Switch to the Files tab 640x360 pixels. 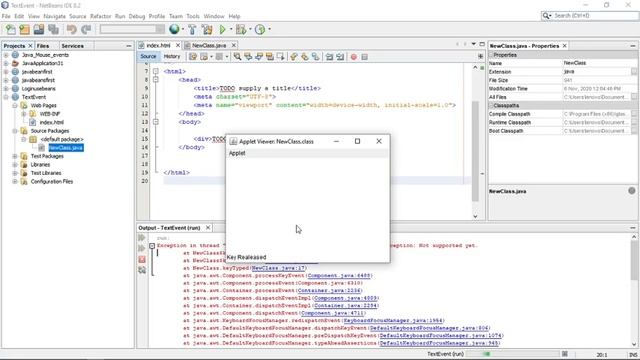(x=42, y=46)
